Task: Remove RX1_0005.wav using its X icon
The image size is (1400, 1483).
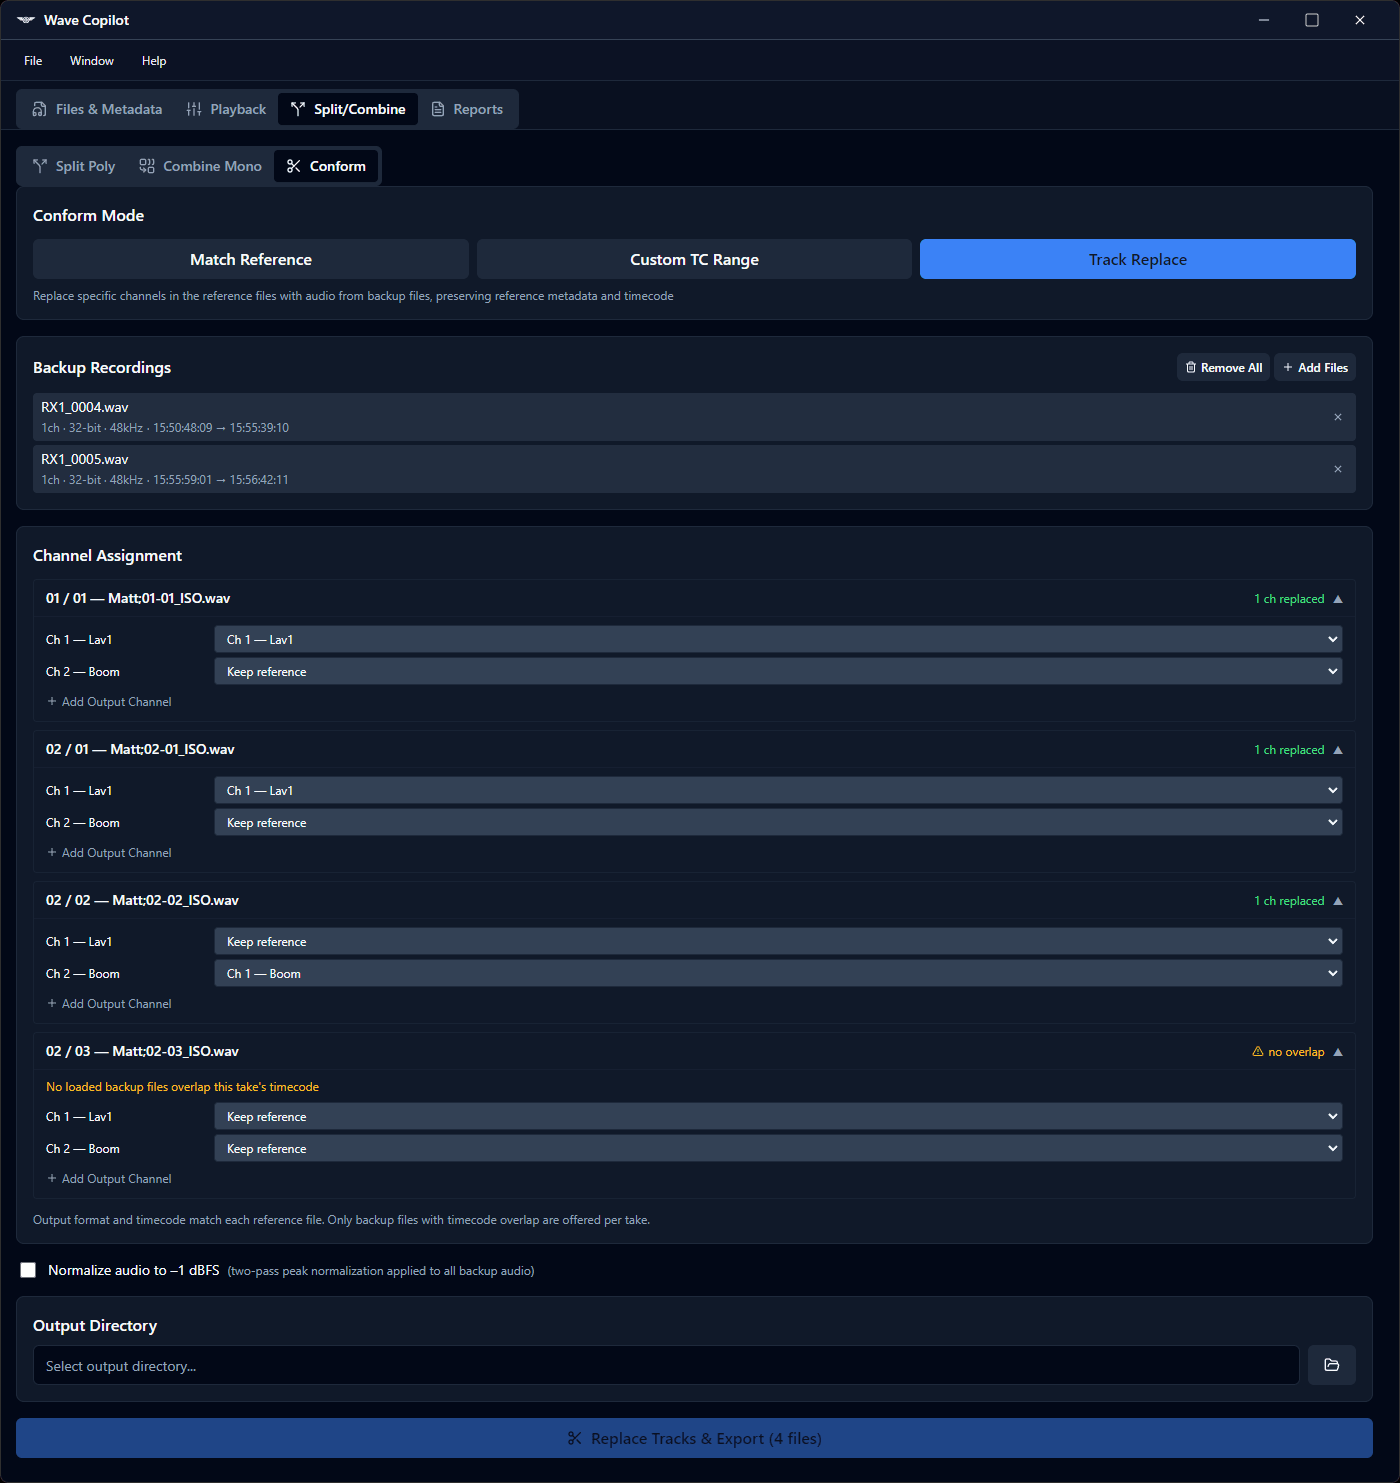Action: tap(1337, 469)
